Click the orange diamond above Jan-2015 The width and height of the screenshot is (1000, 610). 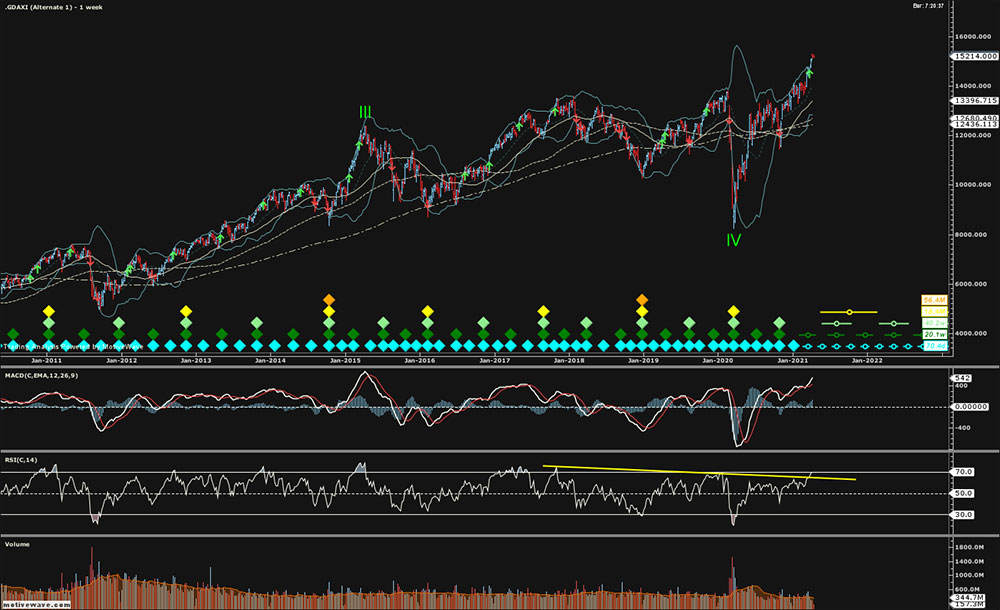[x=328, y=299]
